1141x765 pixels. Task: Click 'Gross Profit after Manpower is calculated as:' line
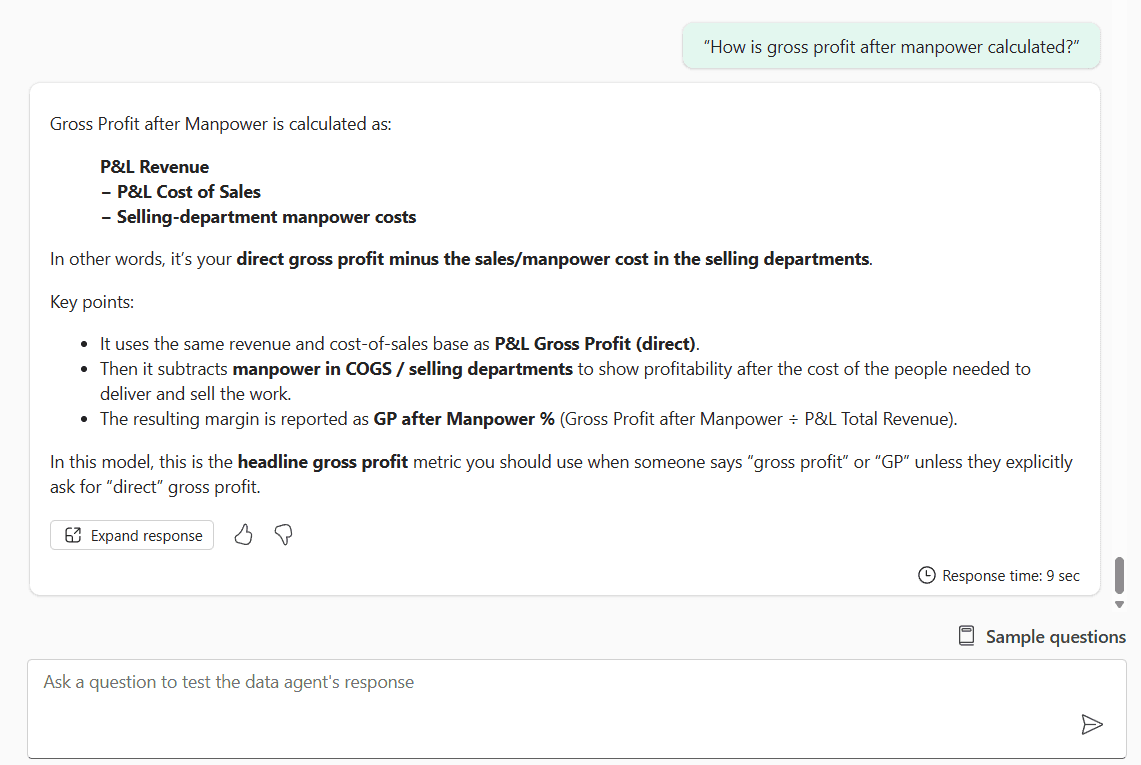220,124
